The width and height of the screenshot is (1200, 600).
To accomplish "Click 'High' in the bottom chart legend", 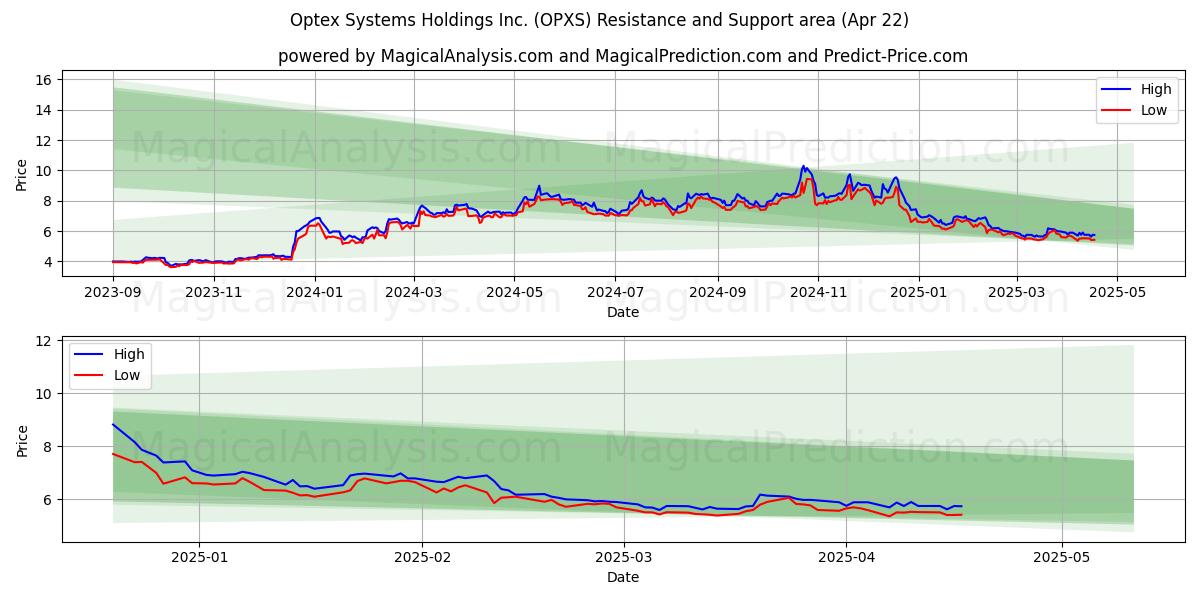I will coord(131,354).
